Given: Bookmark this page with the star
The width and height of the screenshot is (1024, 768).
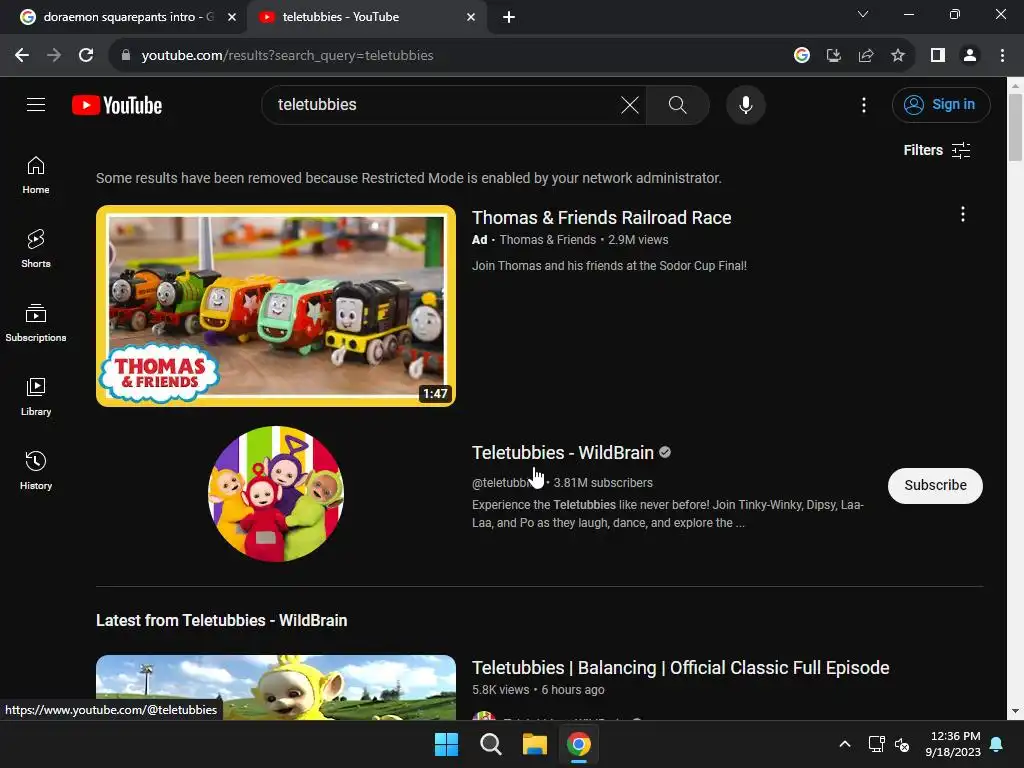Looking at the screenshot, I should coord(898,56).
